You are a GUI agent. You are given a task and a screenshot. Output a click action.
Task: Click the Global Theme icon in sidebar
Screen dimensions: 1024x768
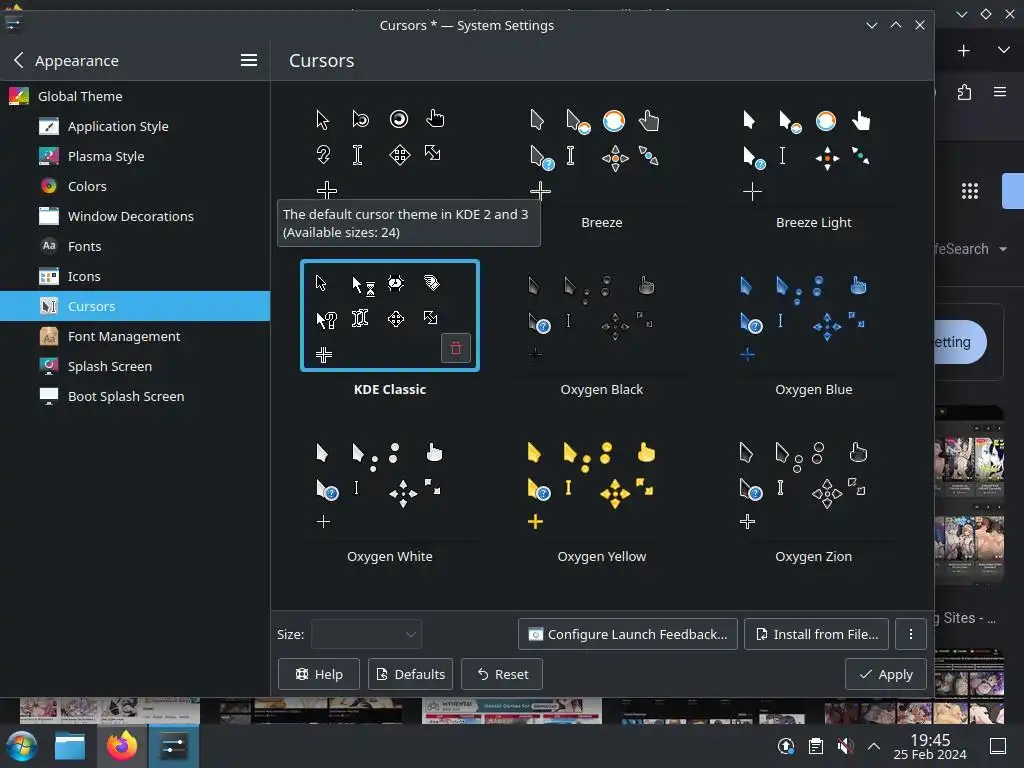(19, 96)
